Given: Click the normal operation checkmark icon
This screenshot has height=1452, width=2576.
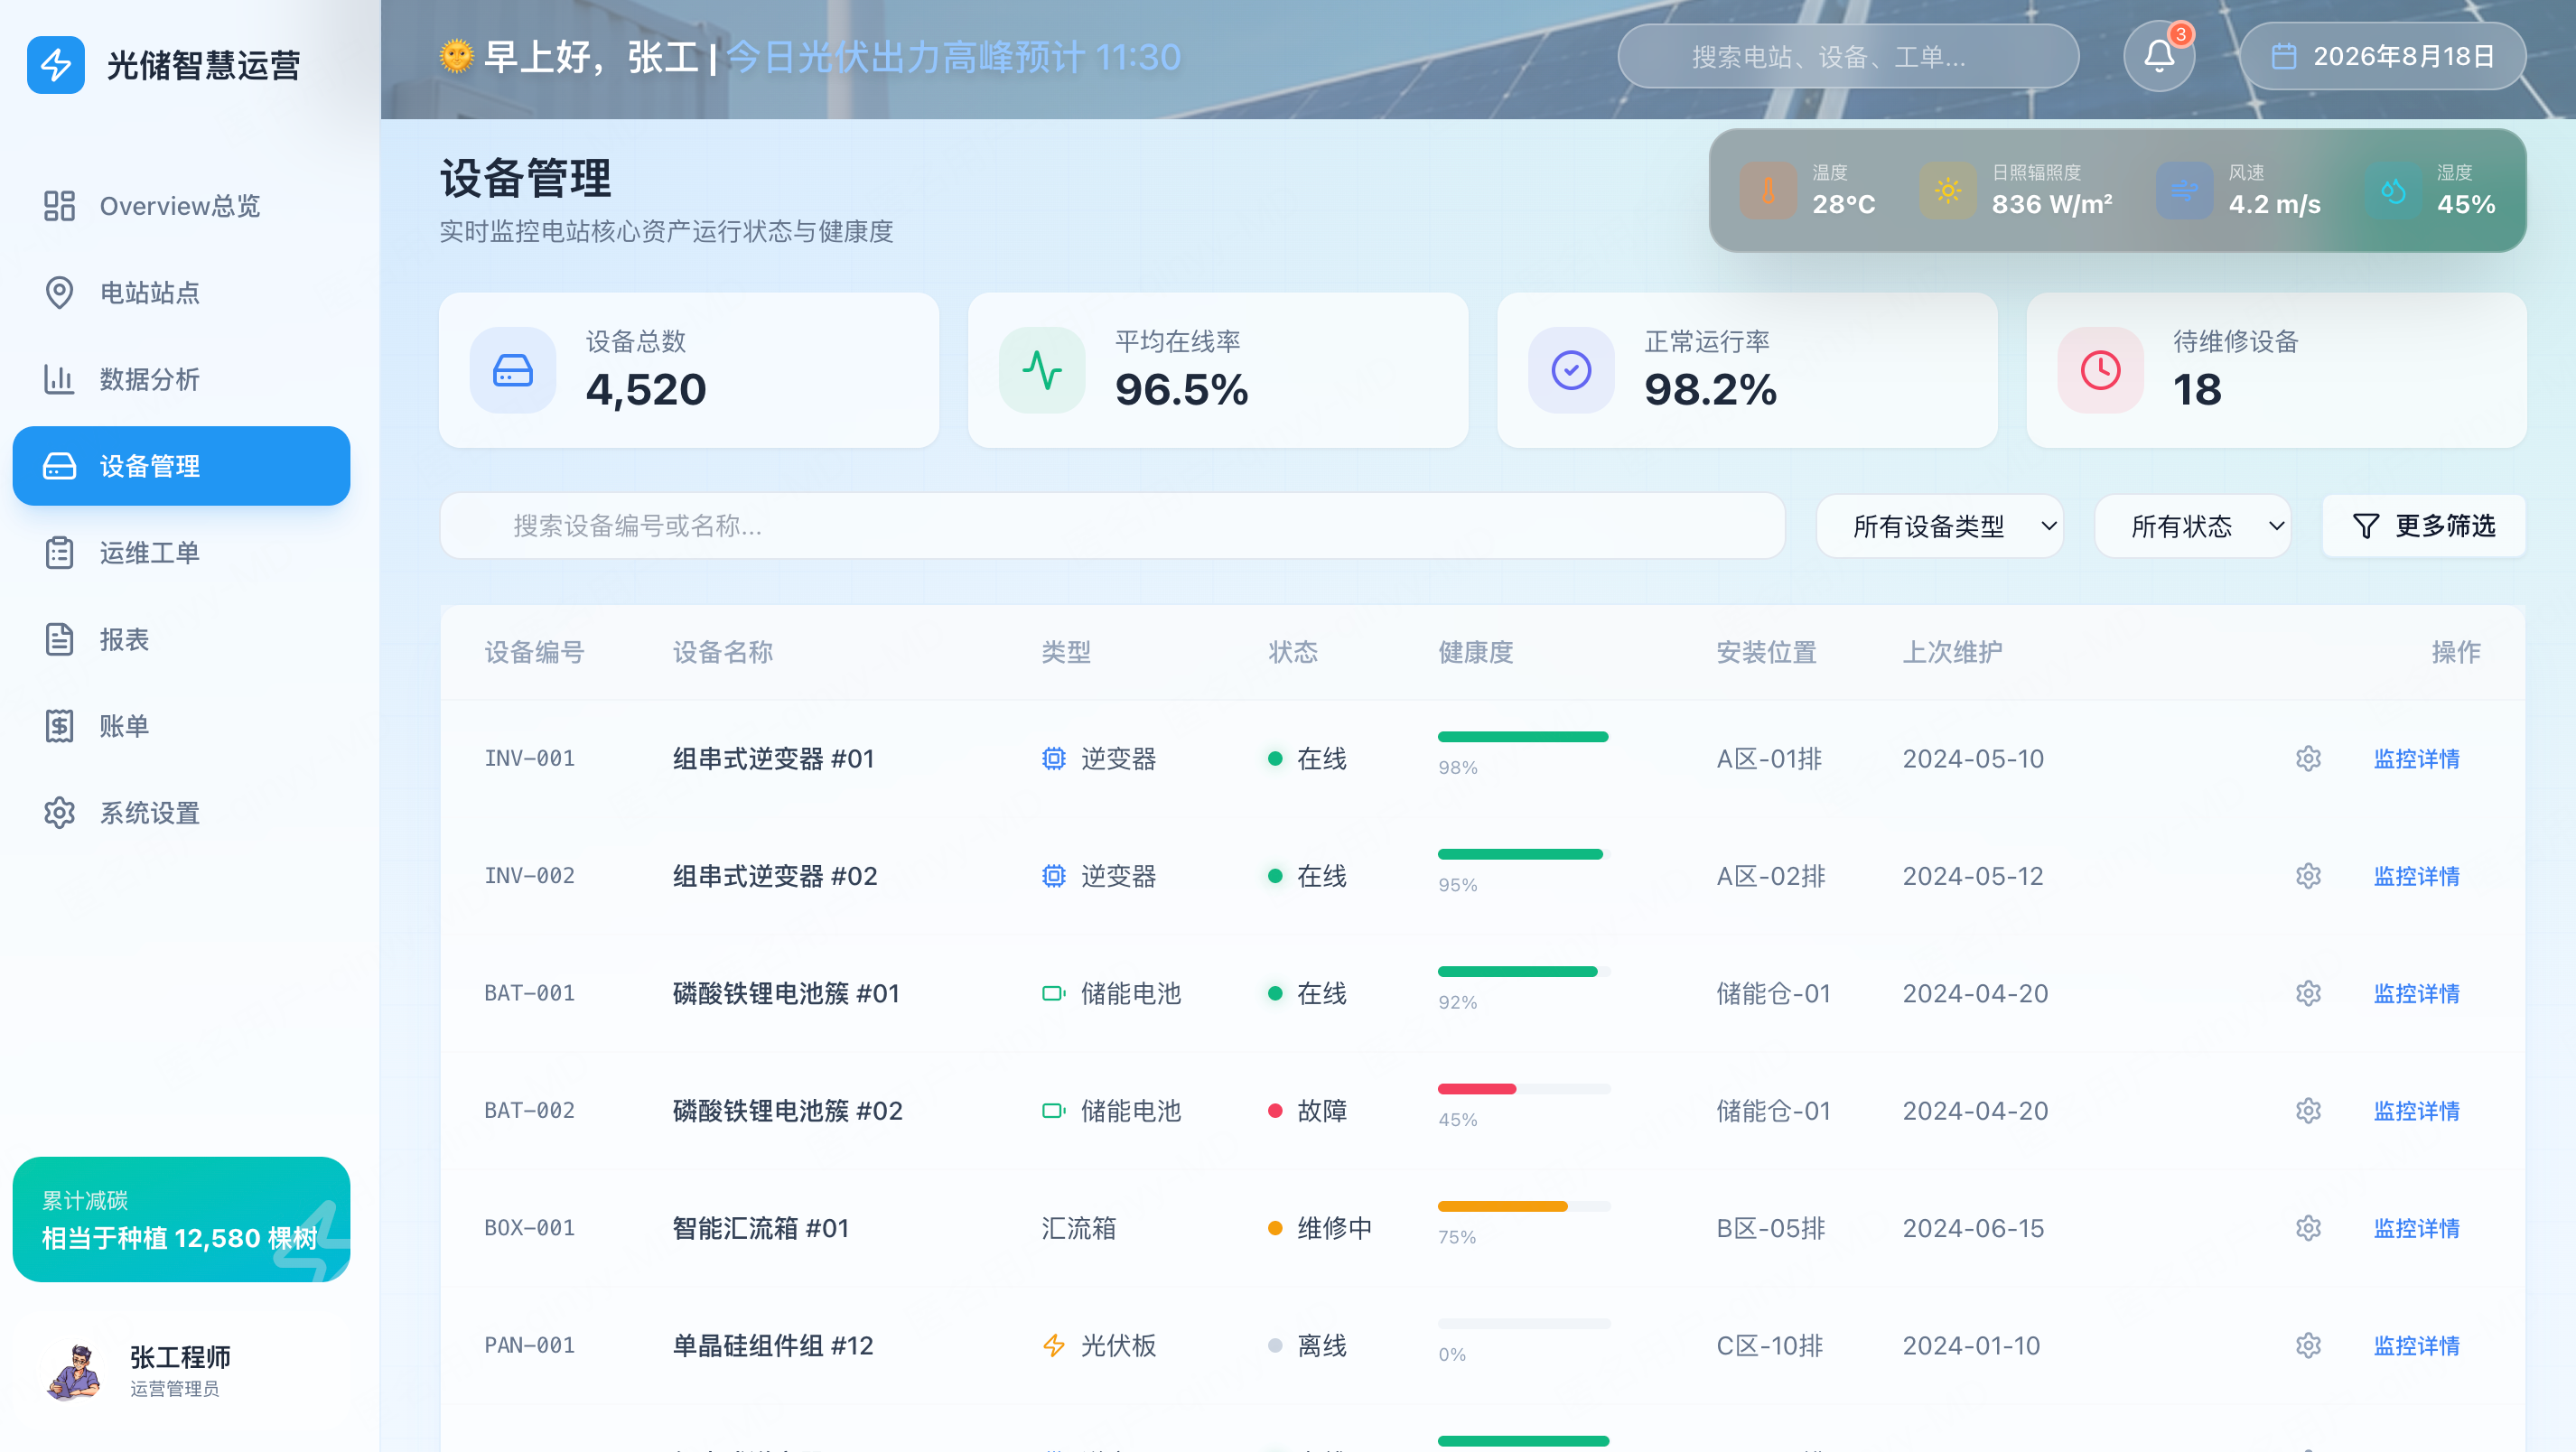Looking at the screenshot, I should point(1571,370).
